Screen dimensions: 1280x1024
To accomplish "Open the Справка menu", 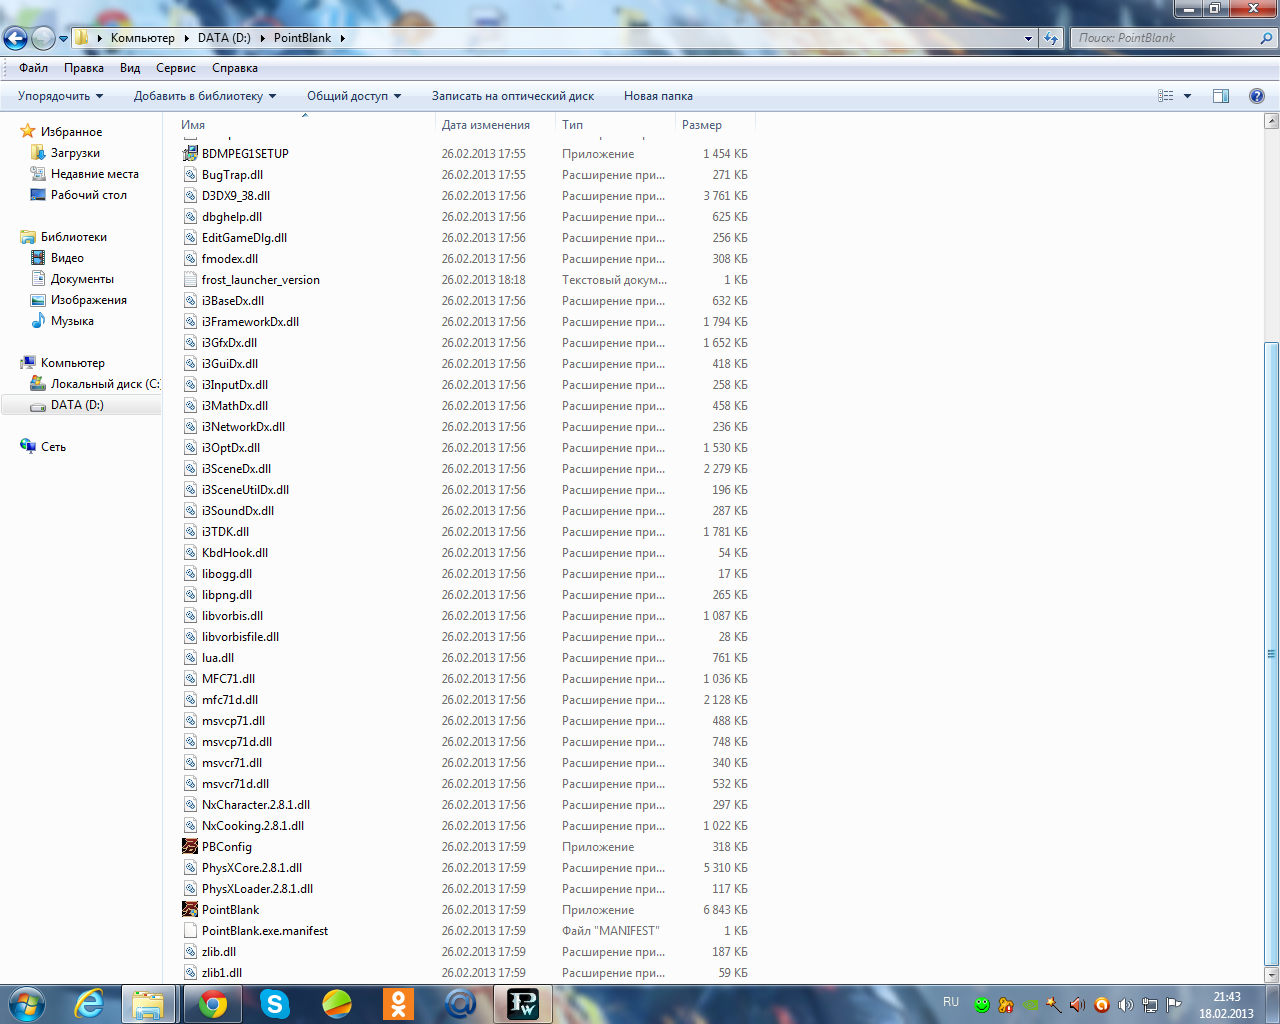I will click(235, 68).
